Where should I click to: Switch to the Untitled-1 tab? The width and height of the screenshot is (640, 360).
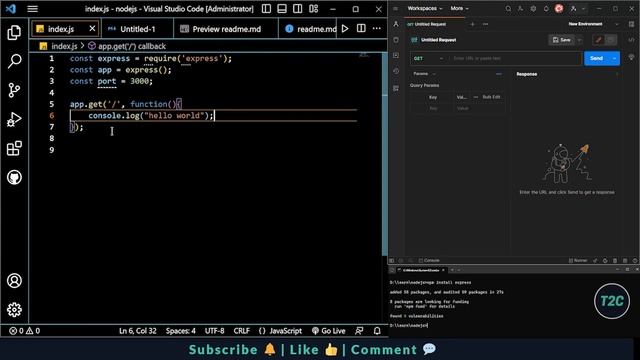pyautogui.click(x=137, y=29)
